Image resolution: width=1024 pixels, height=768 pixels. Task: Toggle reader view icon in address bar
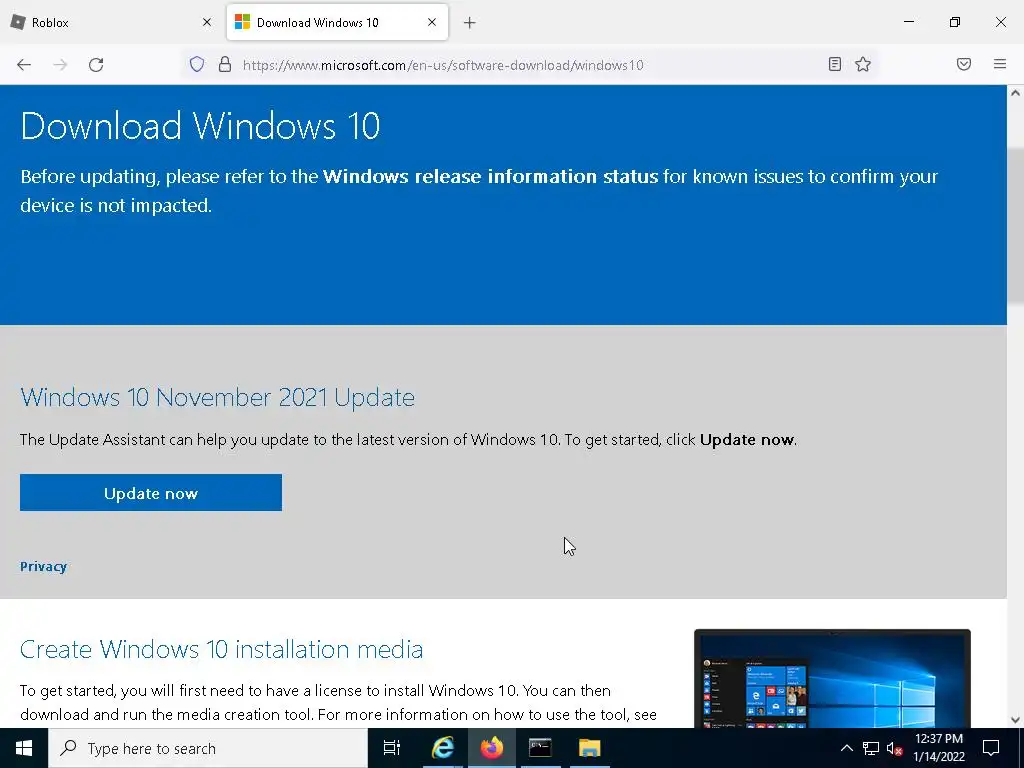coord(835,64)
